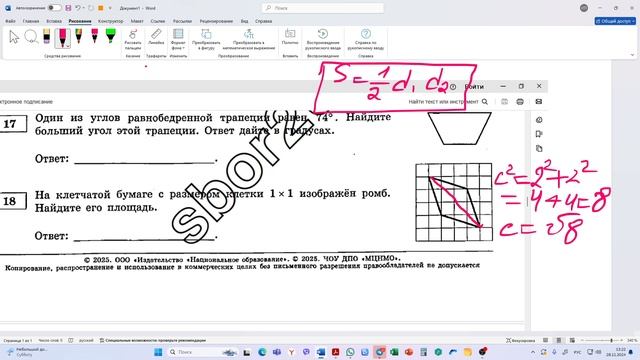Open PowerPoint from taskbar
Screen dimensions: 640x360
409,352
